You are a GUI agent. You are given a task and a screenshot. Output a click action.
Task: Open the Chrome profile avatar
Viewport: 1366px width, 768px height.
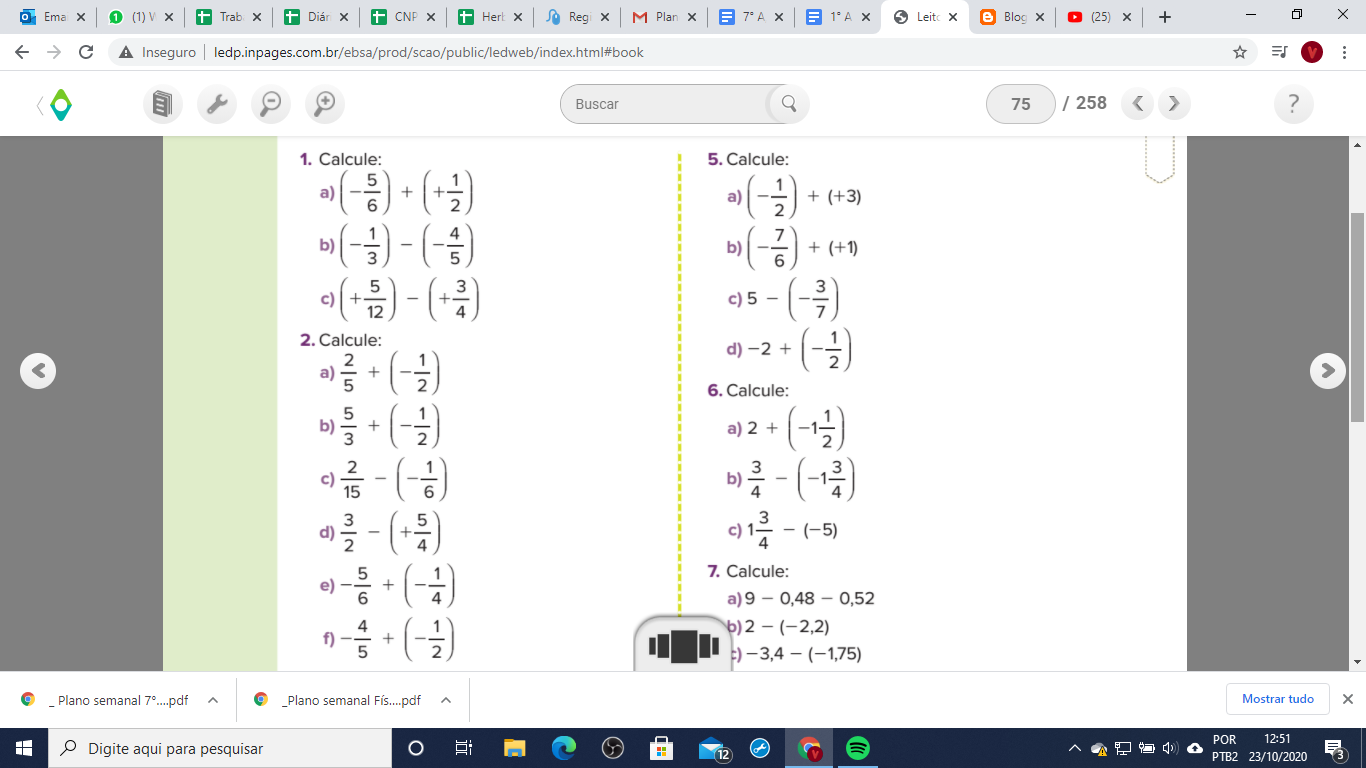pyautogui.click(x=1312, y=52)
